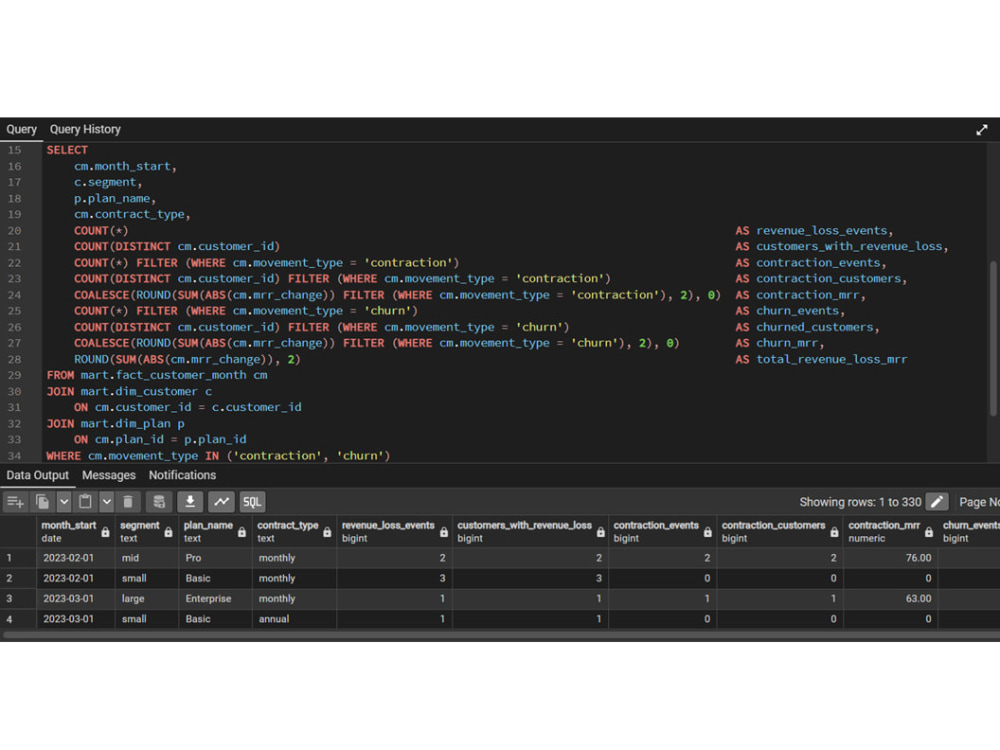Viewport: 1000px width, 750px height.
Task: Click the Add row icon in Data Output toolbar
Action: pyautogui.click(x=15, y=502)
